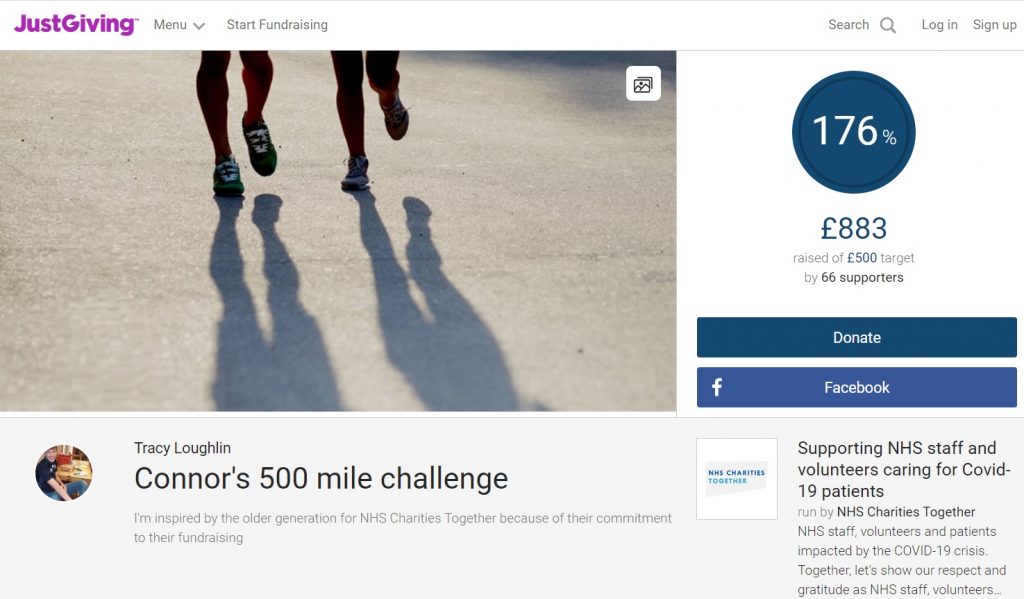The image size is (1024, 599).
Task: Click the Donate button
Action: (x=857, y=337)
